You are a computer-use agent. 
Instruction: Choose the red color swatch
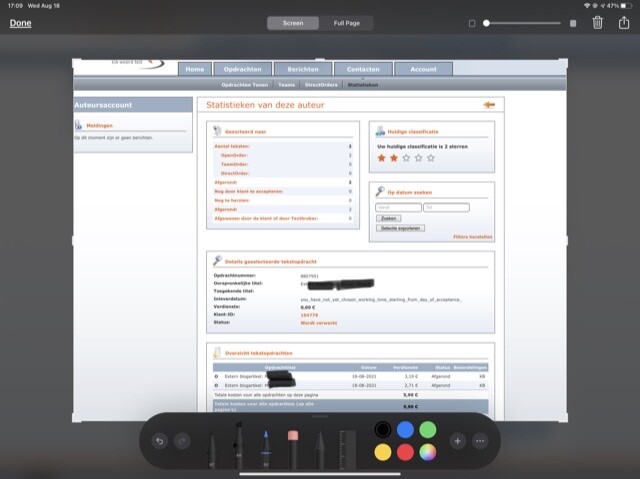(x=405, y=452)
